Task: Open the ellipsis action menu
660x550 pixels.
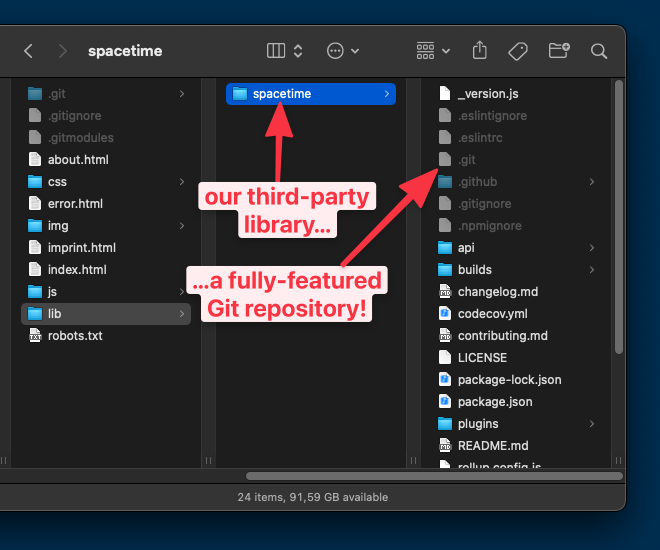Action: tap(343, 51)
